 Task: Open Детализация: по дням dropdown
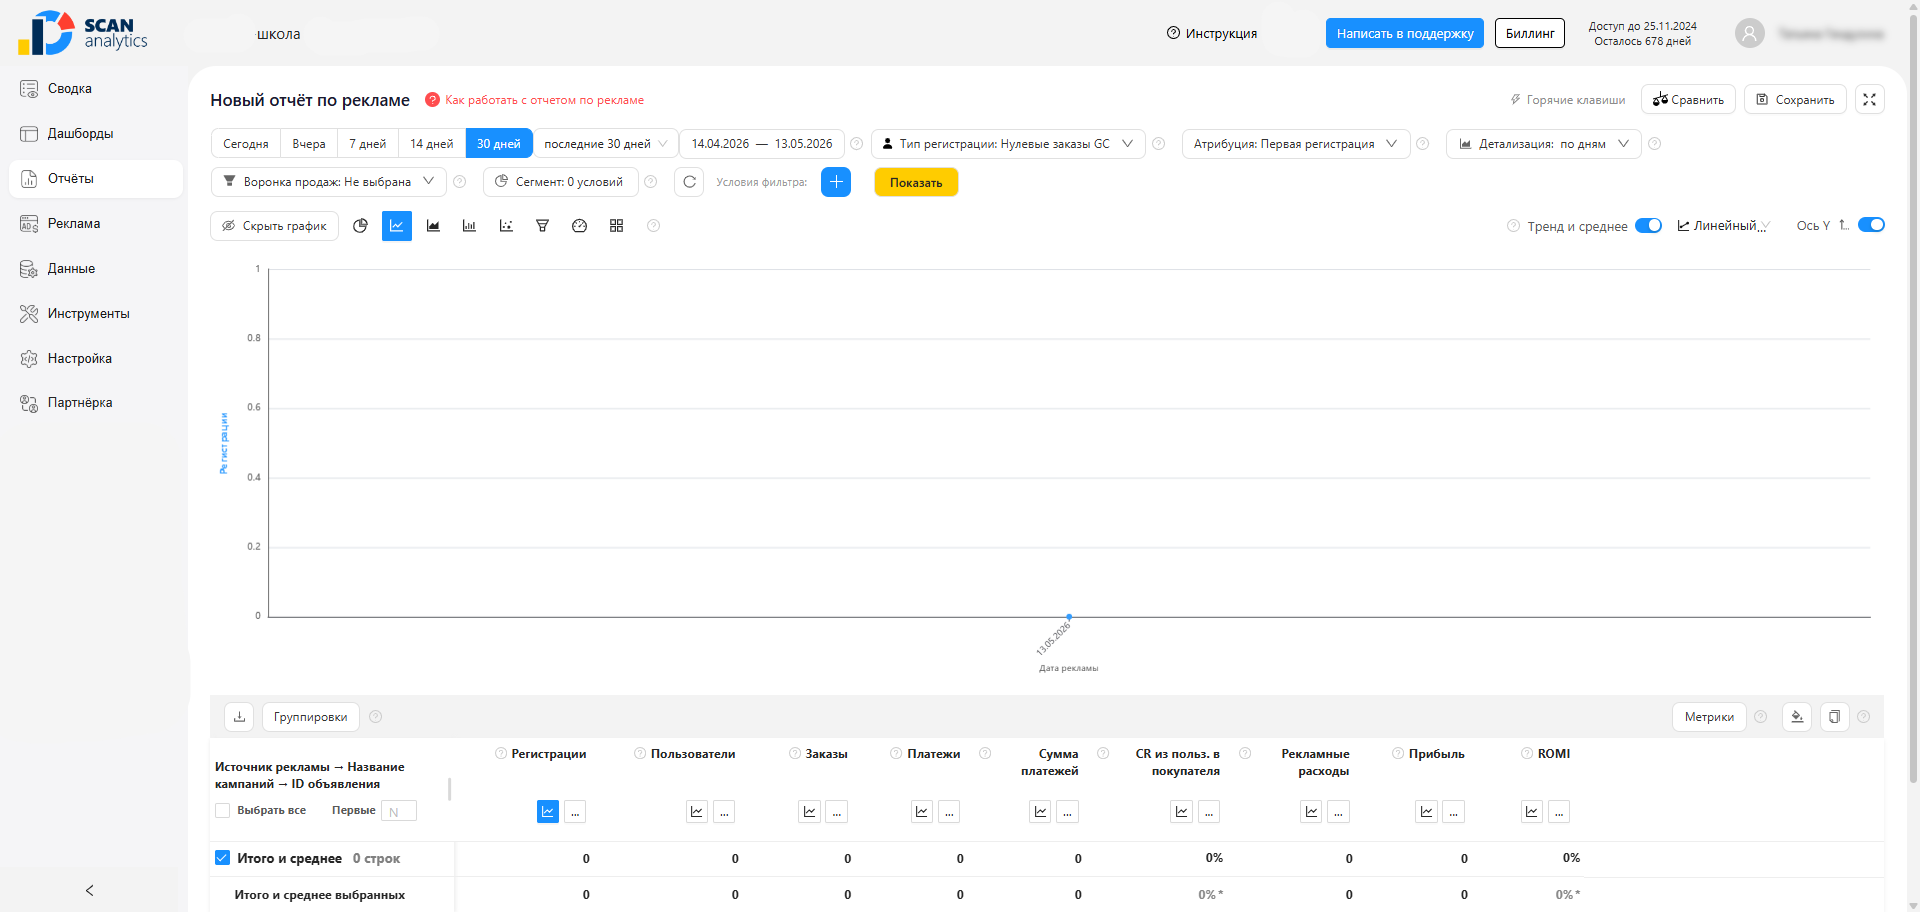[x=1544, y=144]
